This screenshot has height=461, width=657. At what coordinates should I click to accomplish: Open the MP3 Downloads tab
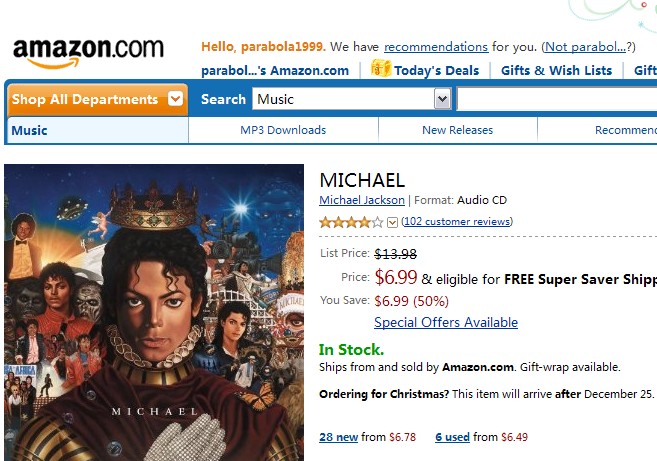coord(283,130)
